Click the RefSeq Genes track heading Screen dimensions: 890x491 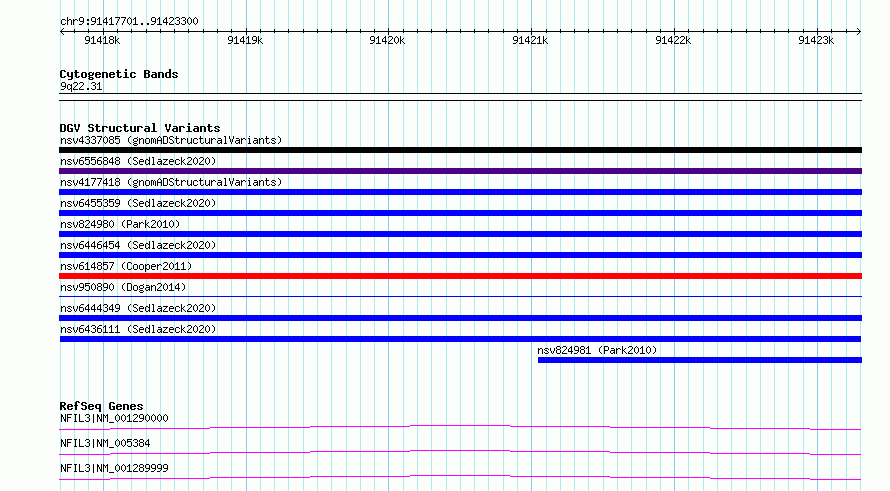(x=101, y=406)
